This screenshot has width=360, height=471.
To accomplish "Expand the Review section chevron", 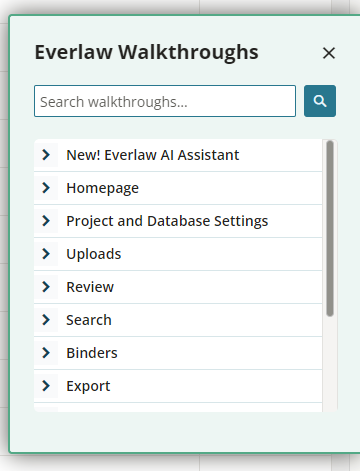I will pos(46,287).
